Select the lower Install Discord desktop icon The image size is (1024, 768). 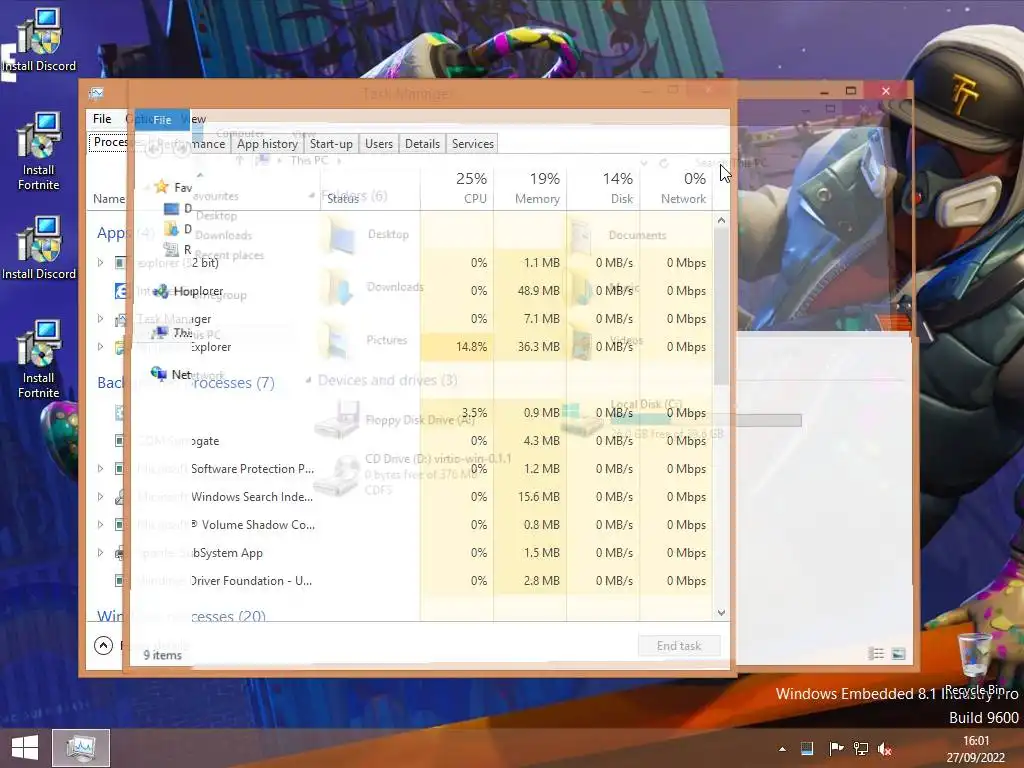click(x=39, y=248)
